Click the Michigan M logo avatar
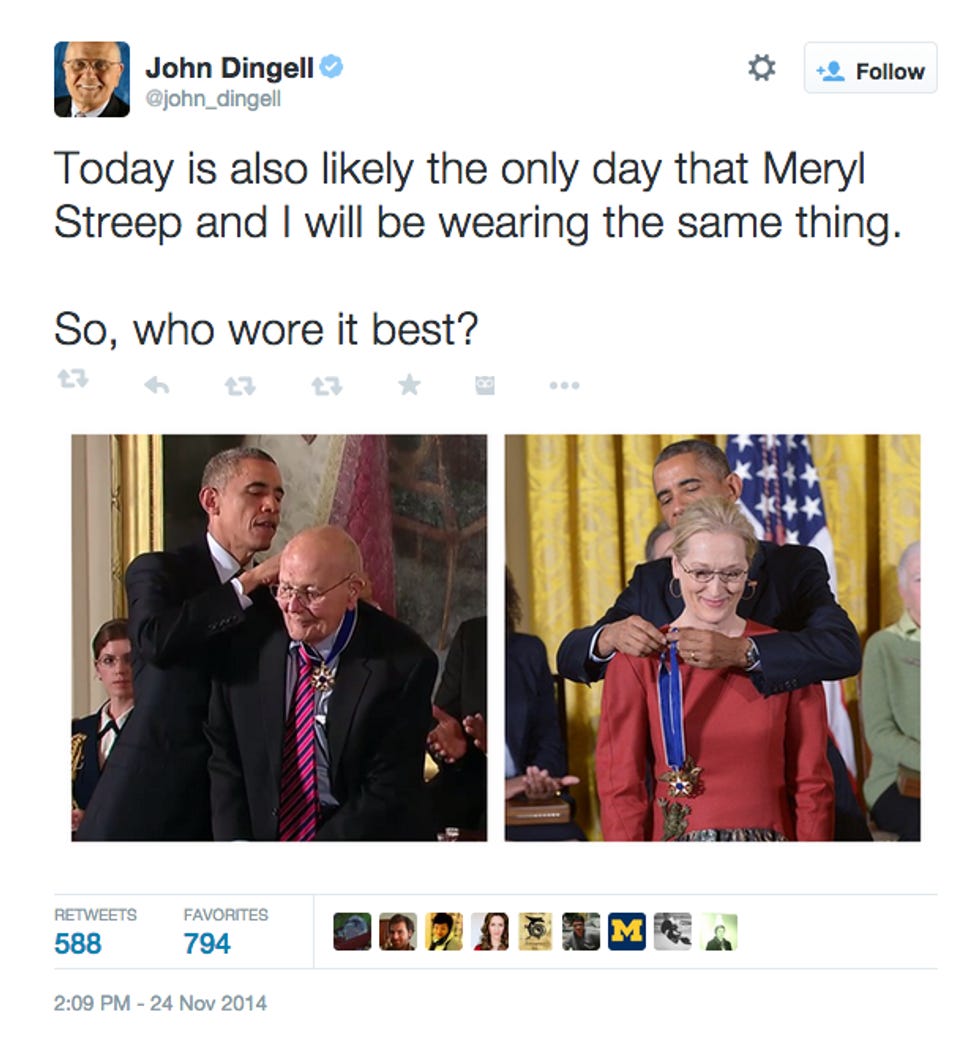The height and width of the screenshot is (1045, 980). tap(627, 931)
